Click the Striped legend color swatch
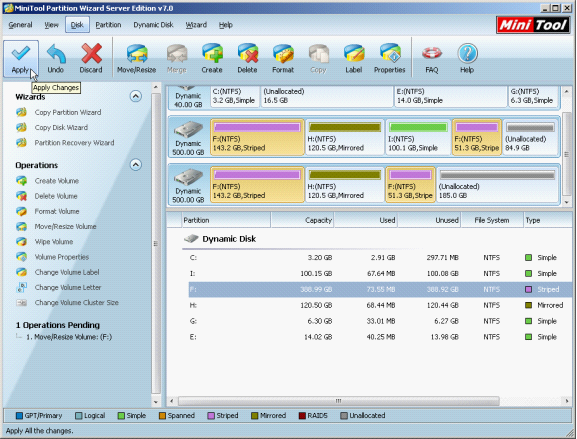Screen dimensions: 577x439 pyautogui.click(x=211, y=416)
